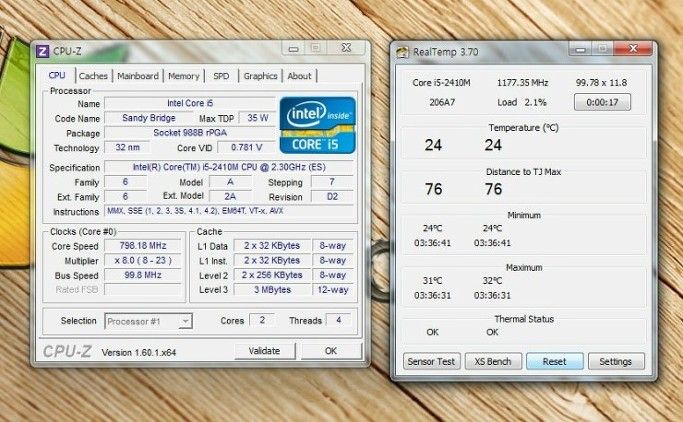Screen dimensions: 683x422
Task: Close the RealTemp window
Action: tap(633, 48)
